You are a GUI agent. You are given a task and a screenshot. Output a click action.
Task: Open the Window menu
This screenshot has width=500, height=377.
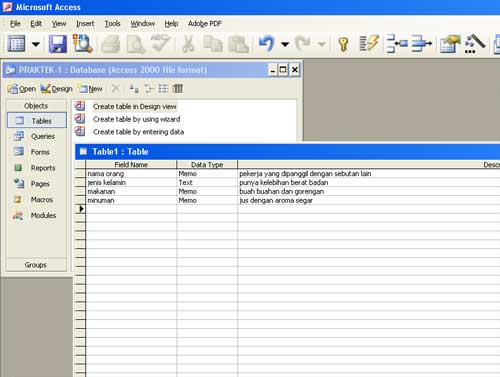point(143,24)
